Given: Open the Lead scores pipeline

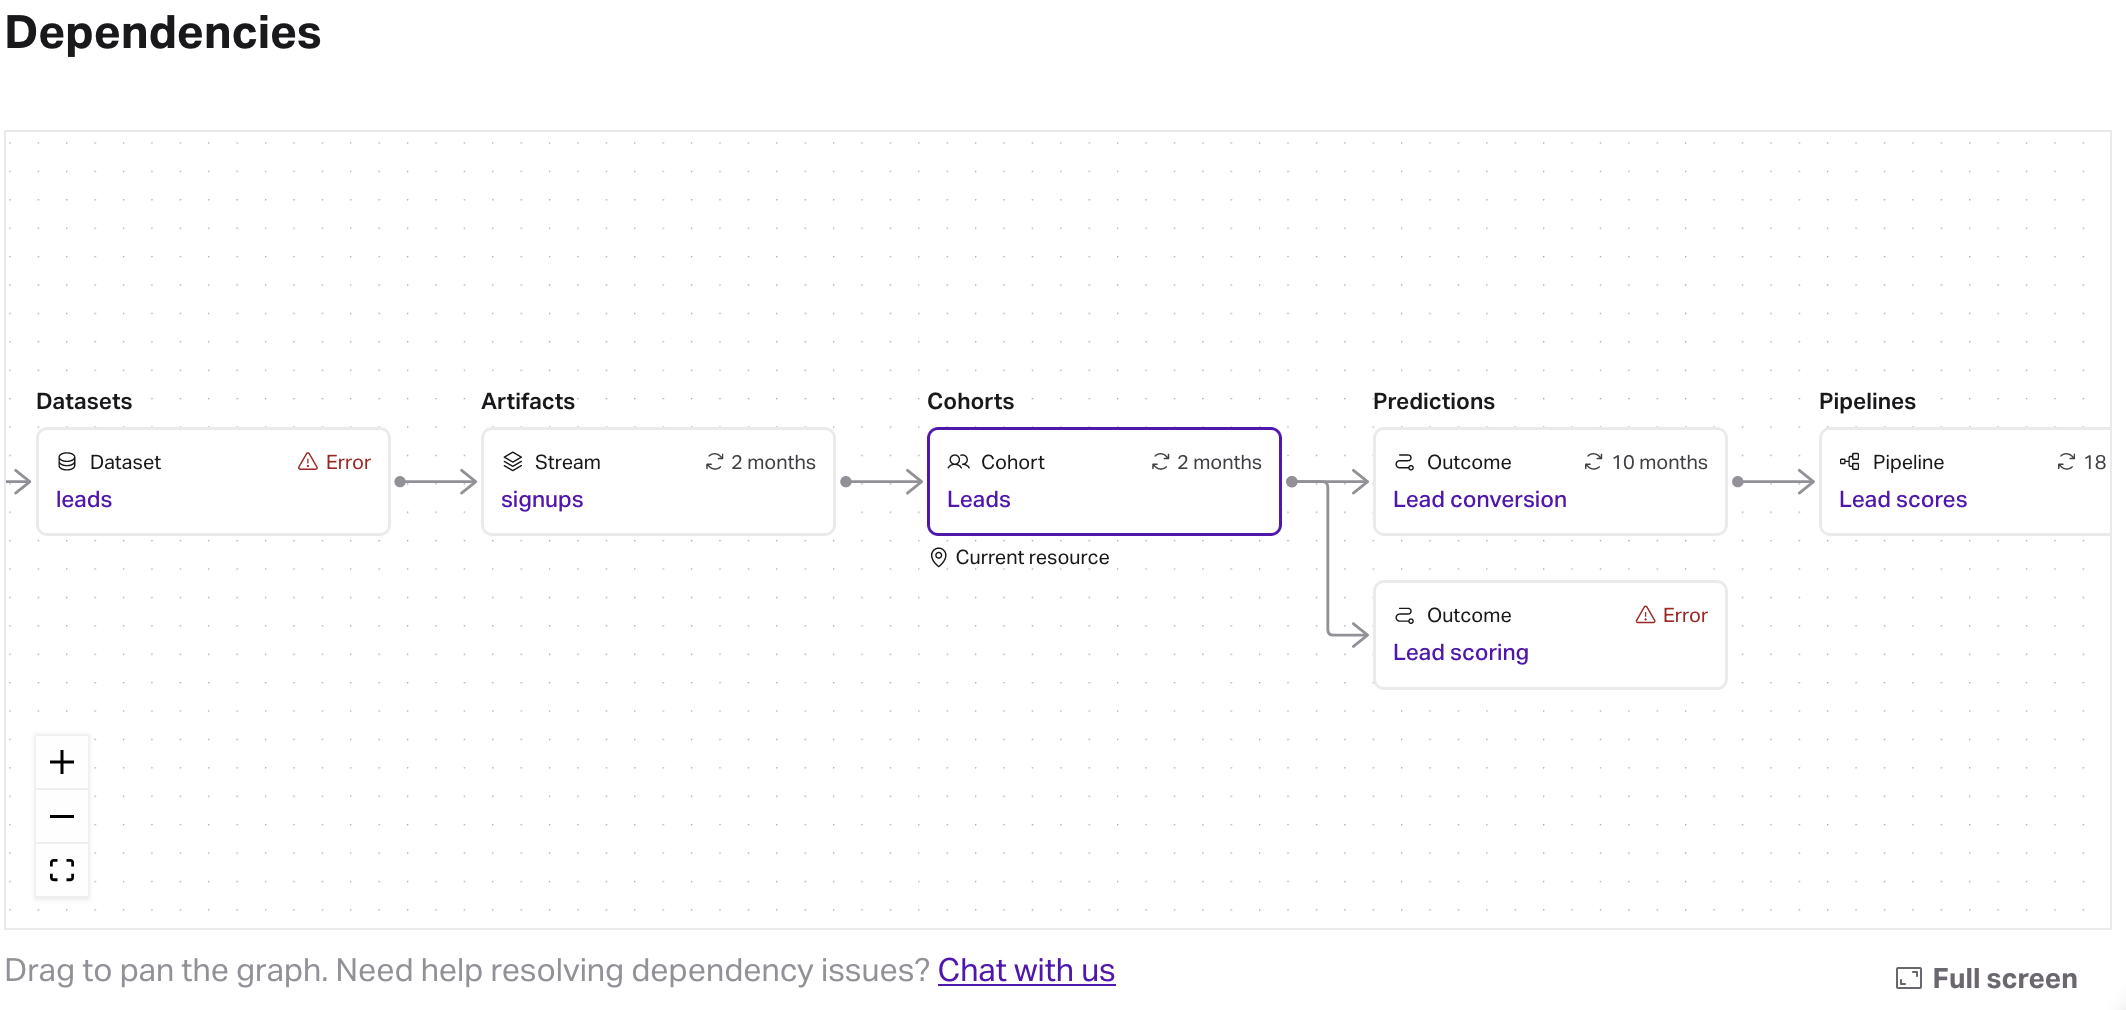Looking at the screenshot, I should pos(1903,499).
